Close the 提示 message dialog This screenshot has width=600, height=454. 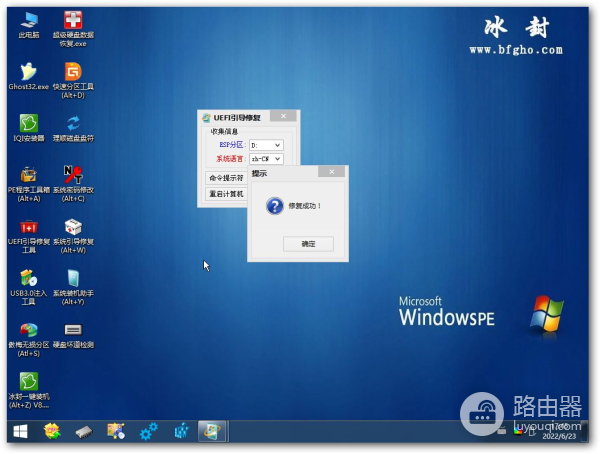[331, 173]
